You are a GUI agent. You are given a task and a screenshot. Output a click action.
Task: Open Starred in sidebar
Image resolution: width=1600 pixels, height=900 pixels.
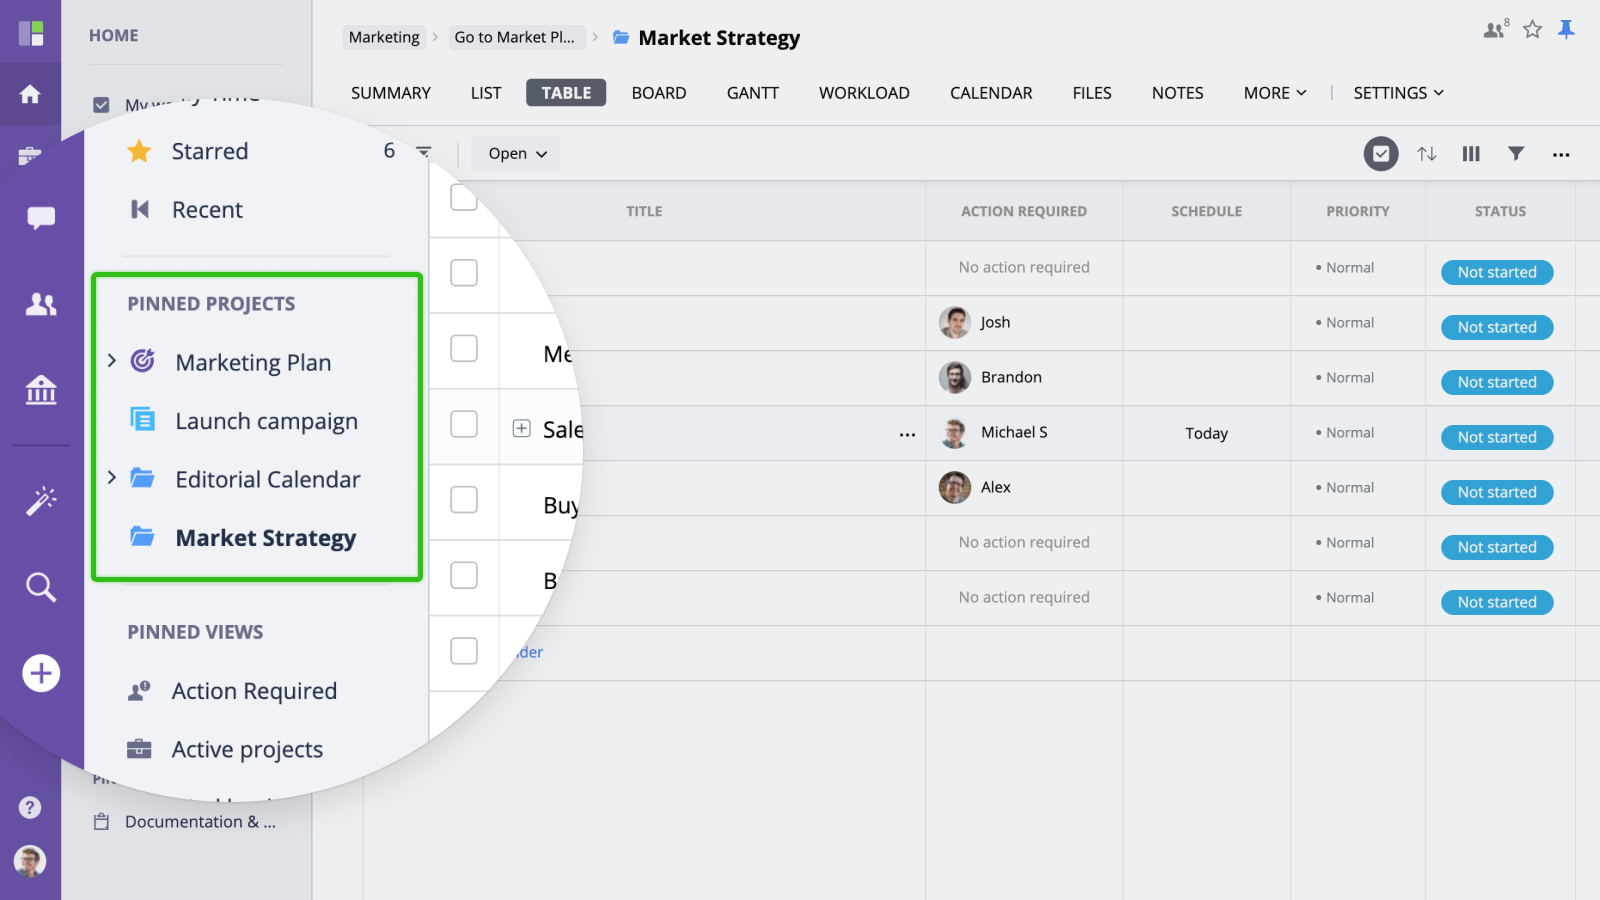pyautogui.click(x=210, y=151)
